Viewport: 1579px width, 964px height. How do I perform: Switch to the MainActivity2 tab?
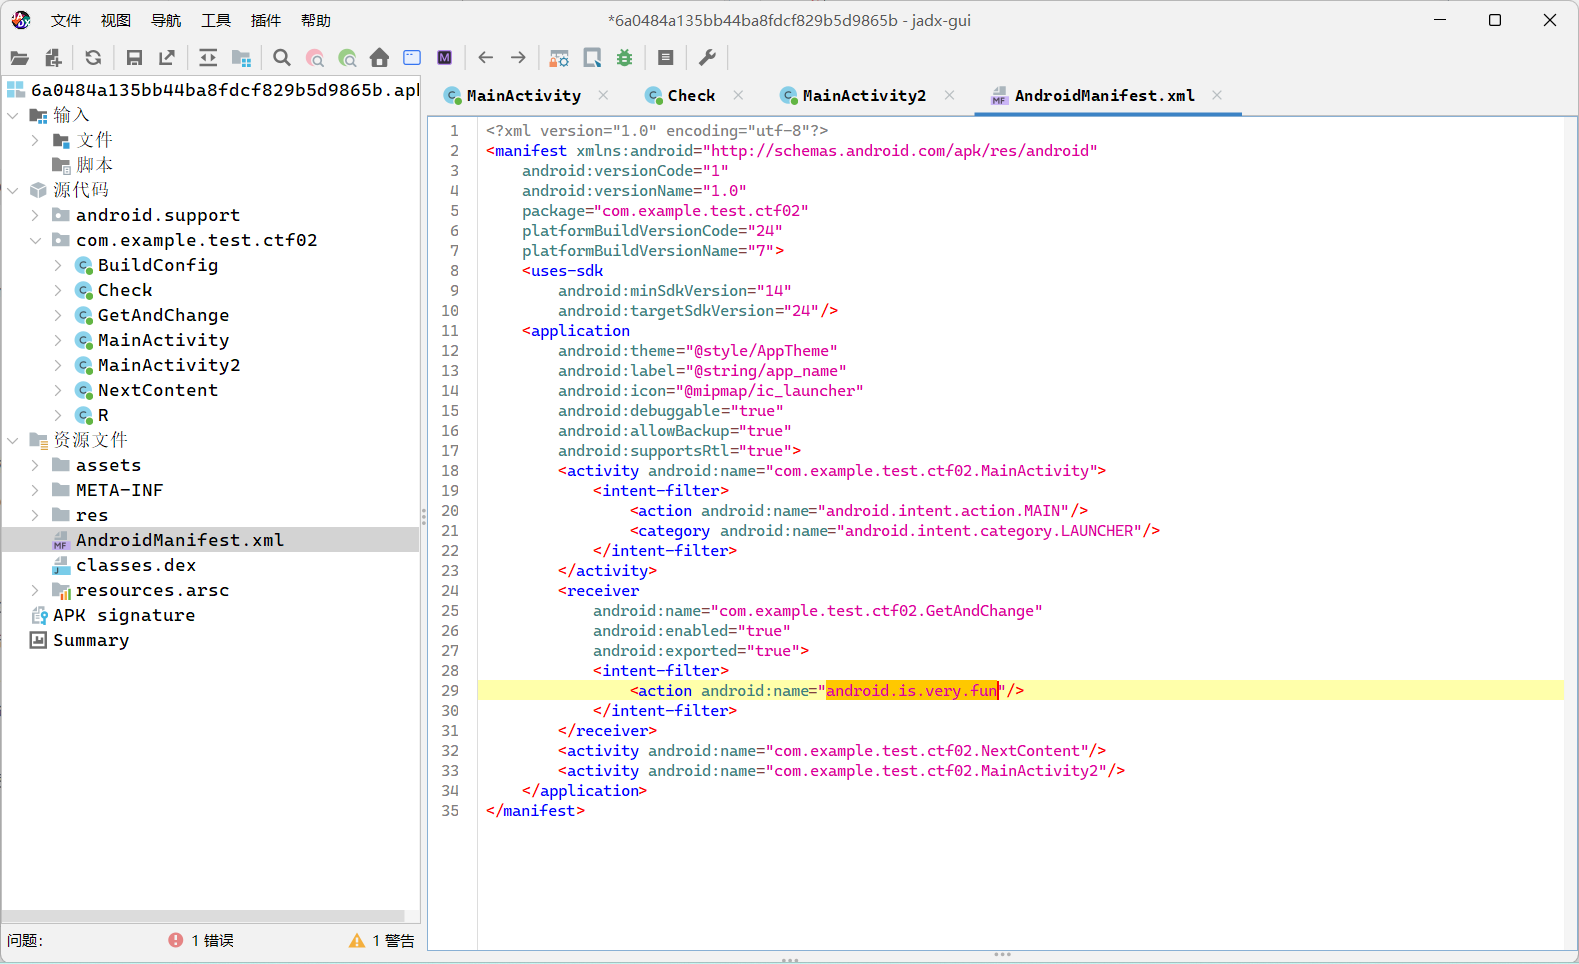tap(864, 96)
